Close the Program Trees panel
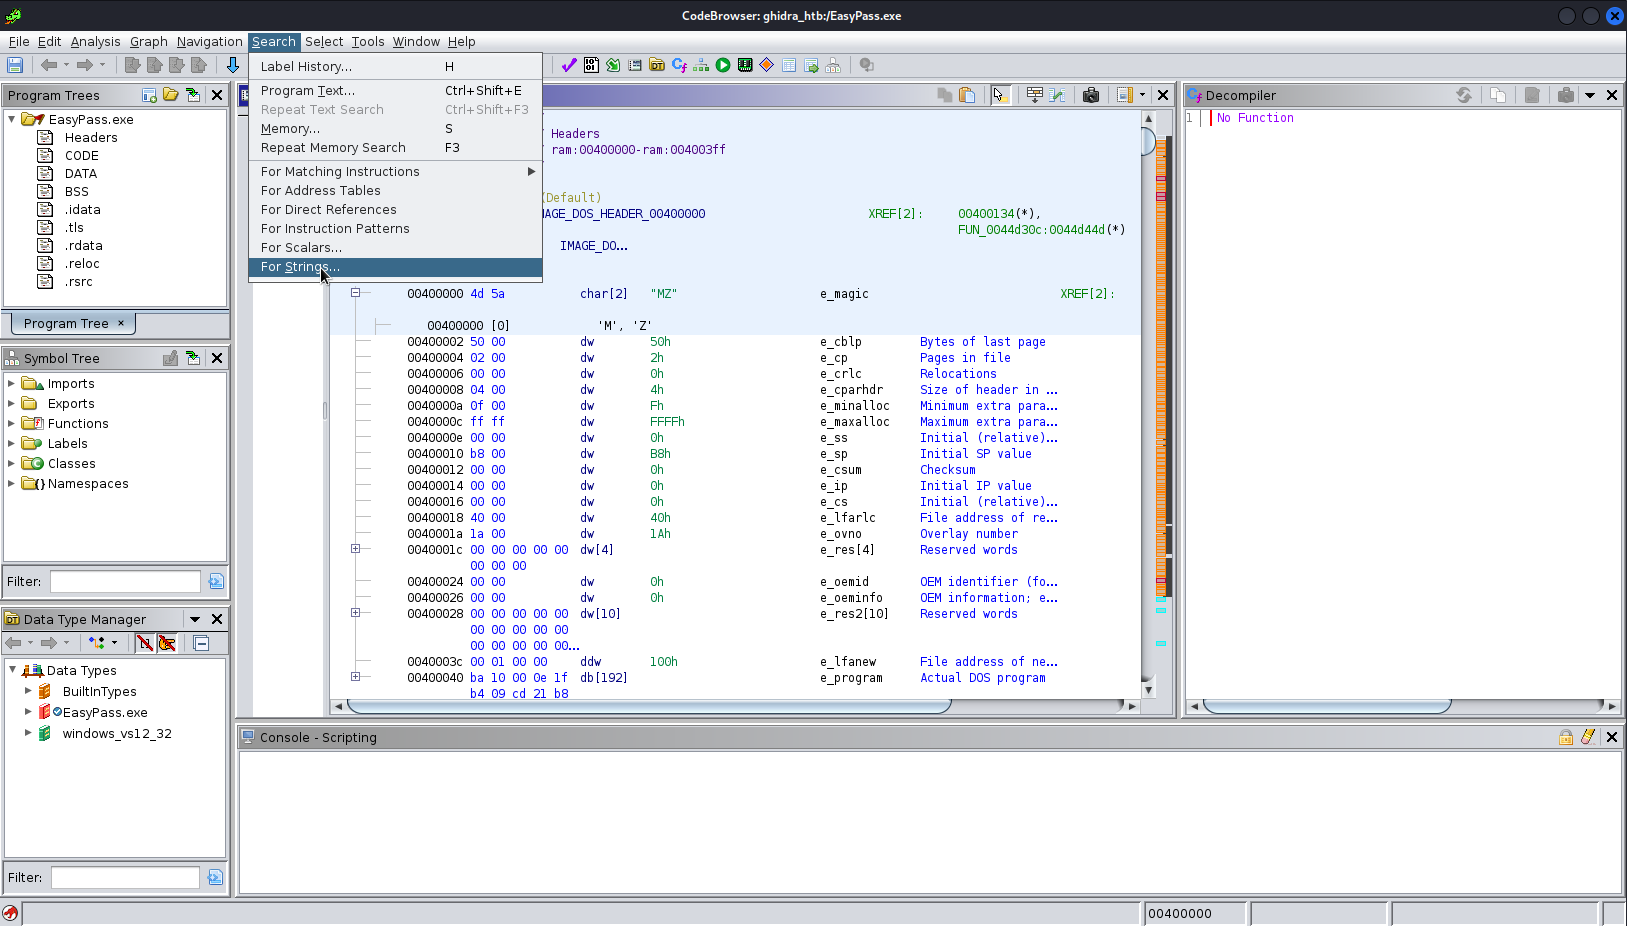Viewport: 1627px width, 926px height. click(217, 95)
